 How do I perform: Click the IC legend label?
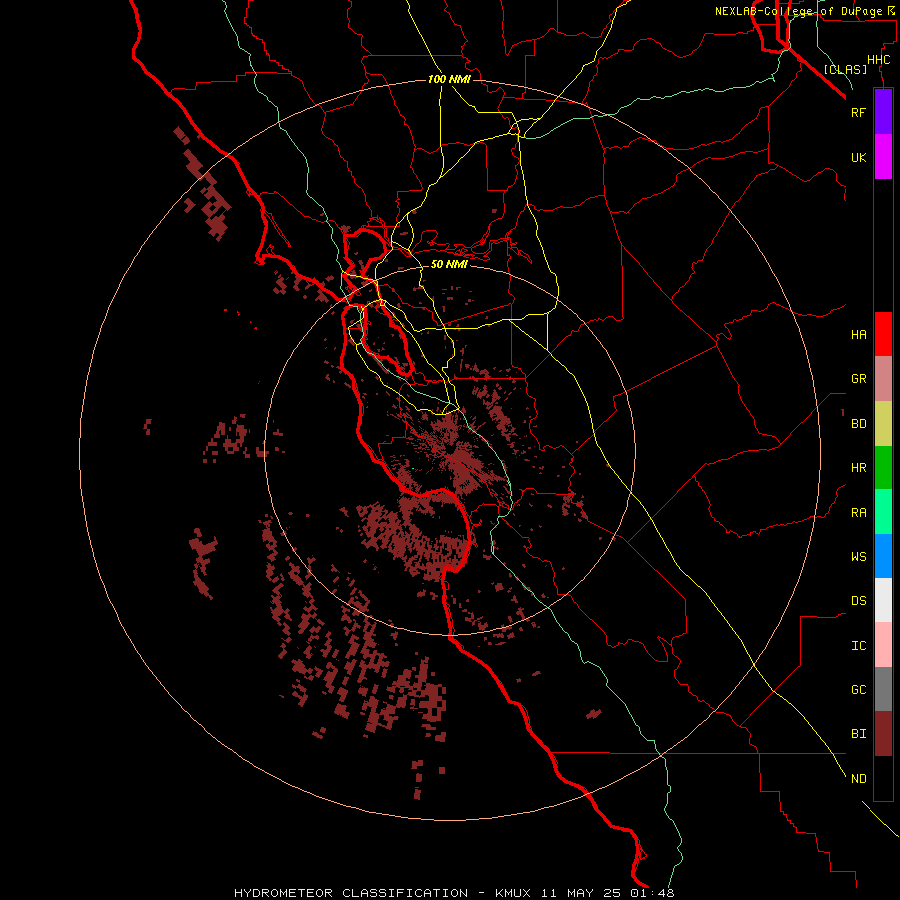pos(858,645)
